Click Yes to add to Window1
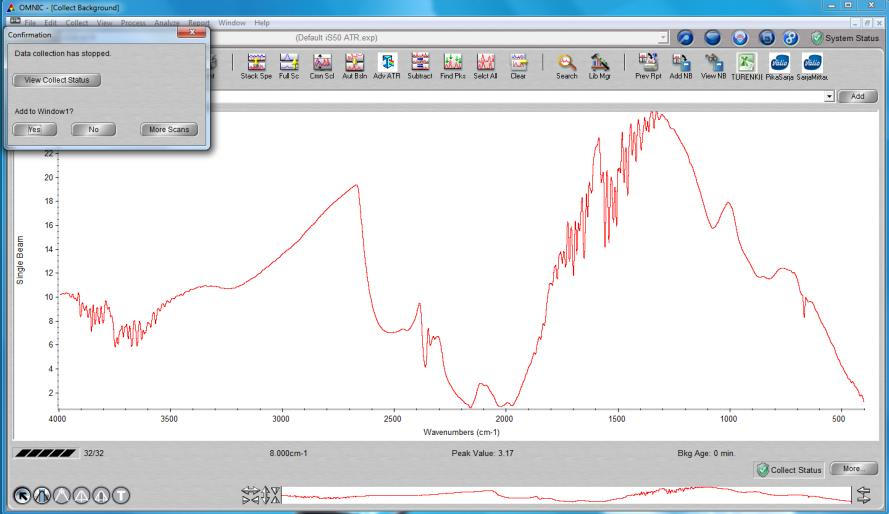 pyautogui.click(x=35, y=129)
